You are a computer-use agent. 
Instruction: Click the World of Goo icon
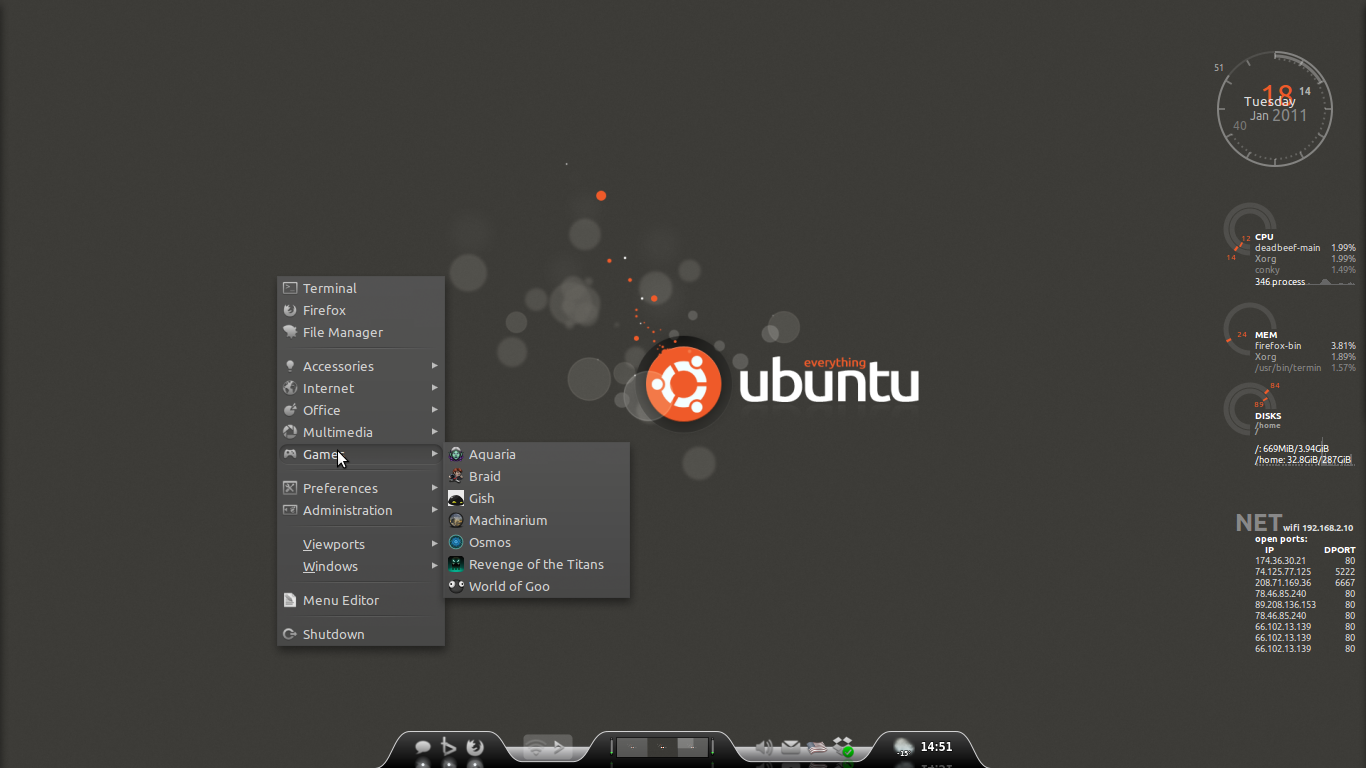[456, 586]
